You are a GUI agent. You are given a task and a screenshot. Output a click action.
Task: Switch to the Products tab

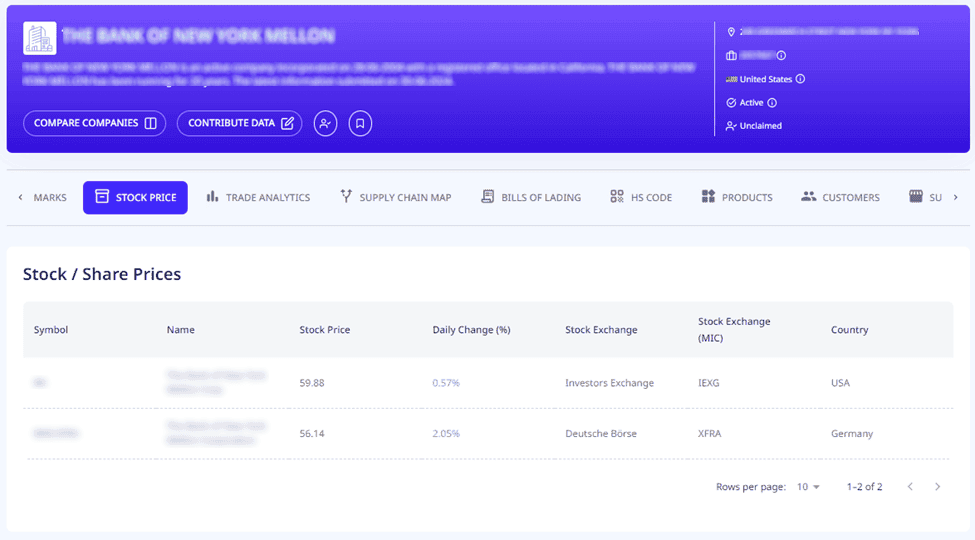point(737,197)
